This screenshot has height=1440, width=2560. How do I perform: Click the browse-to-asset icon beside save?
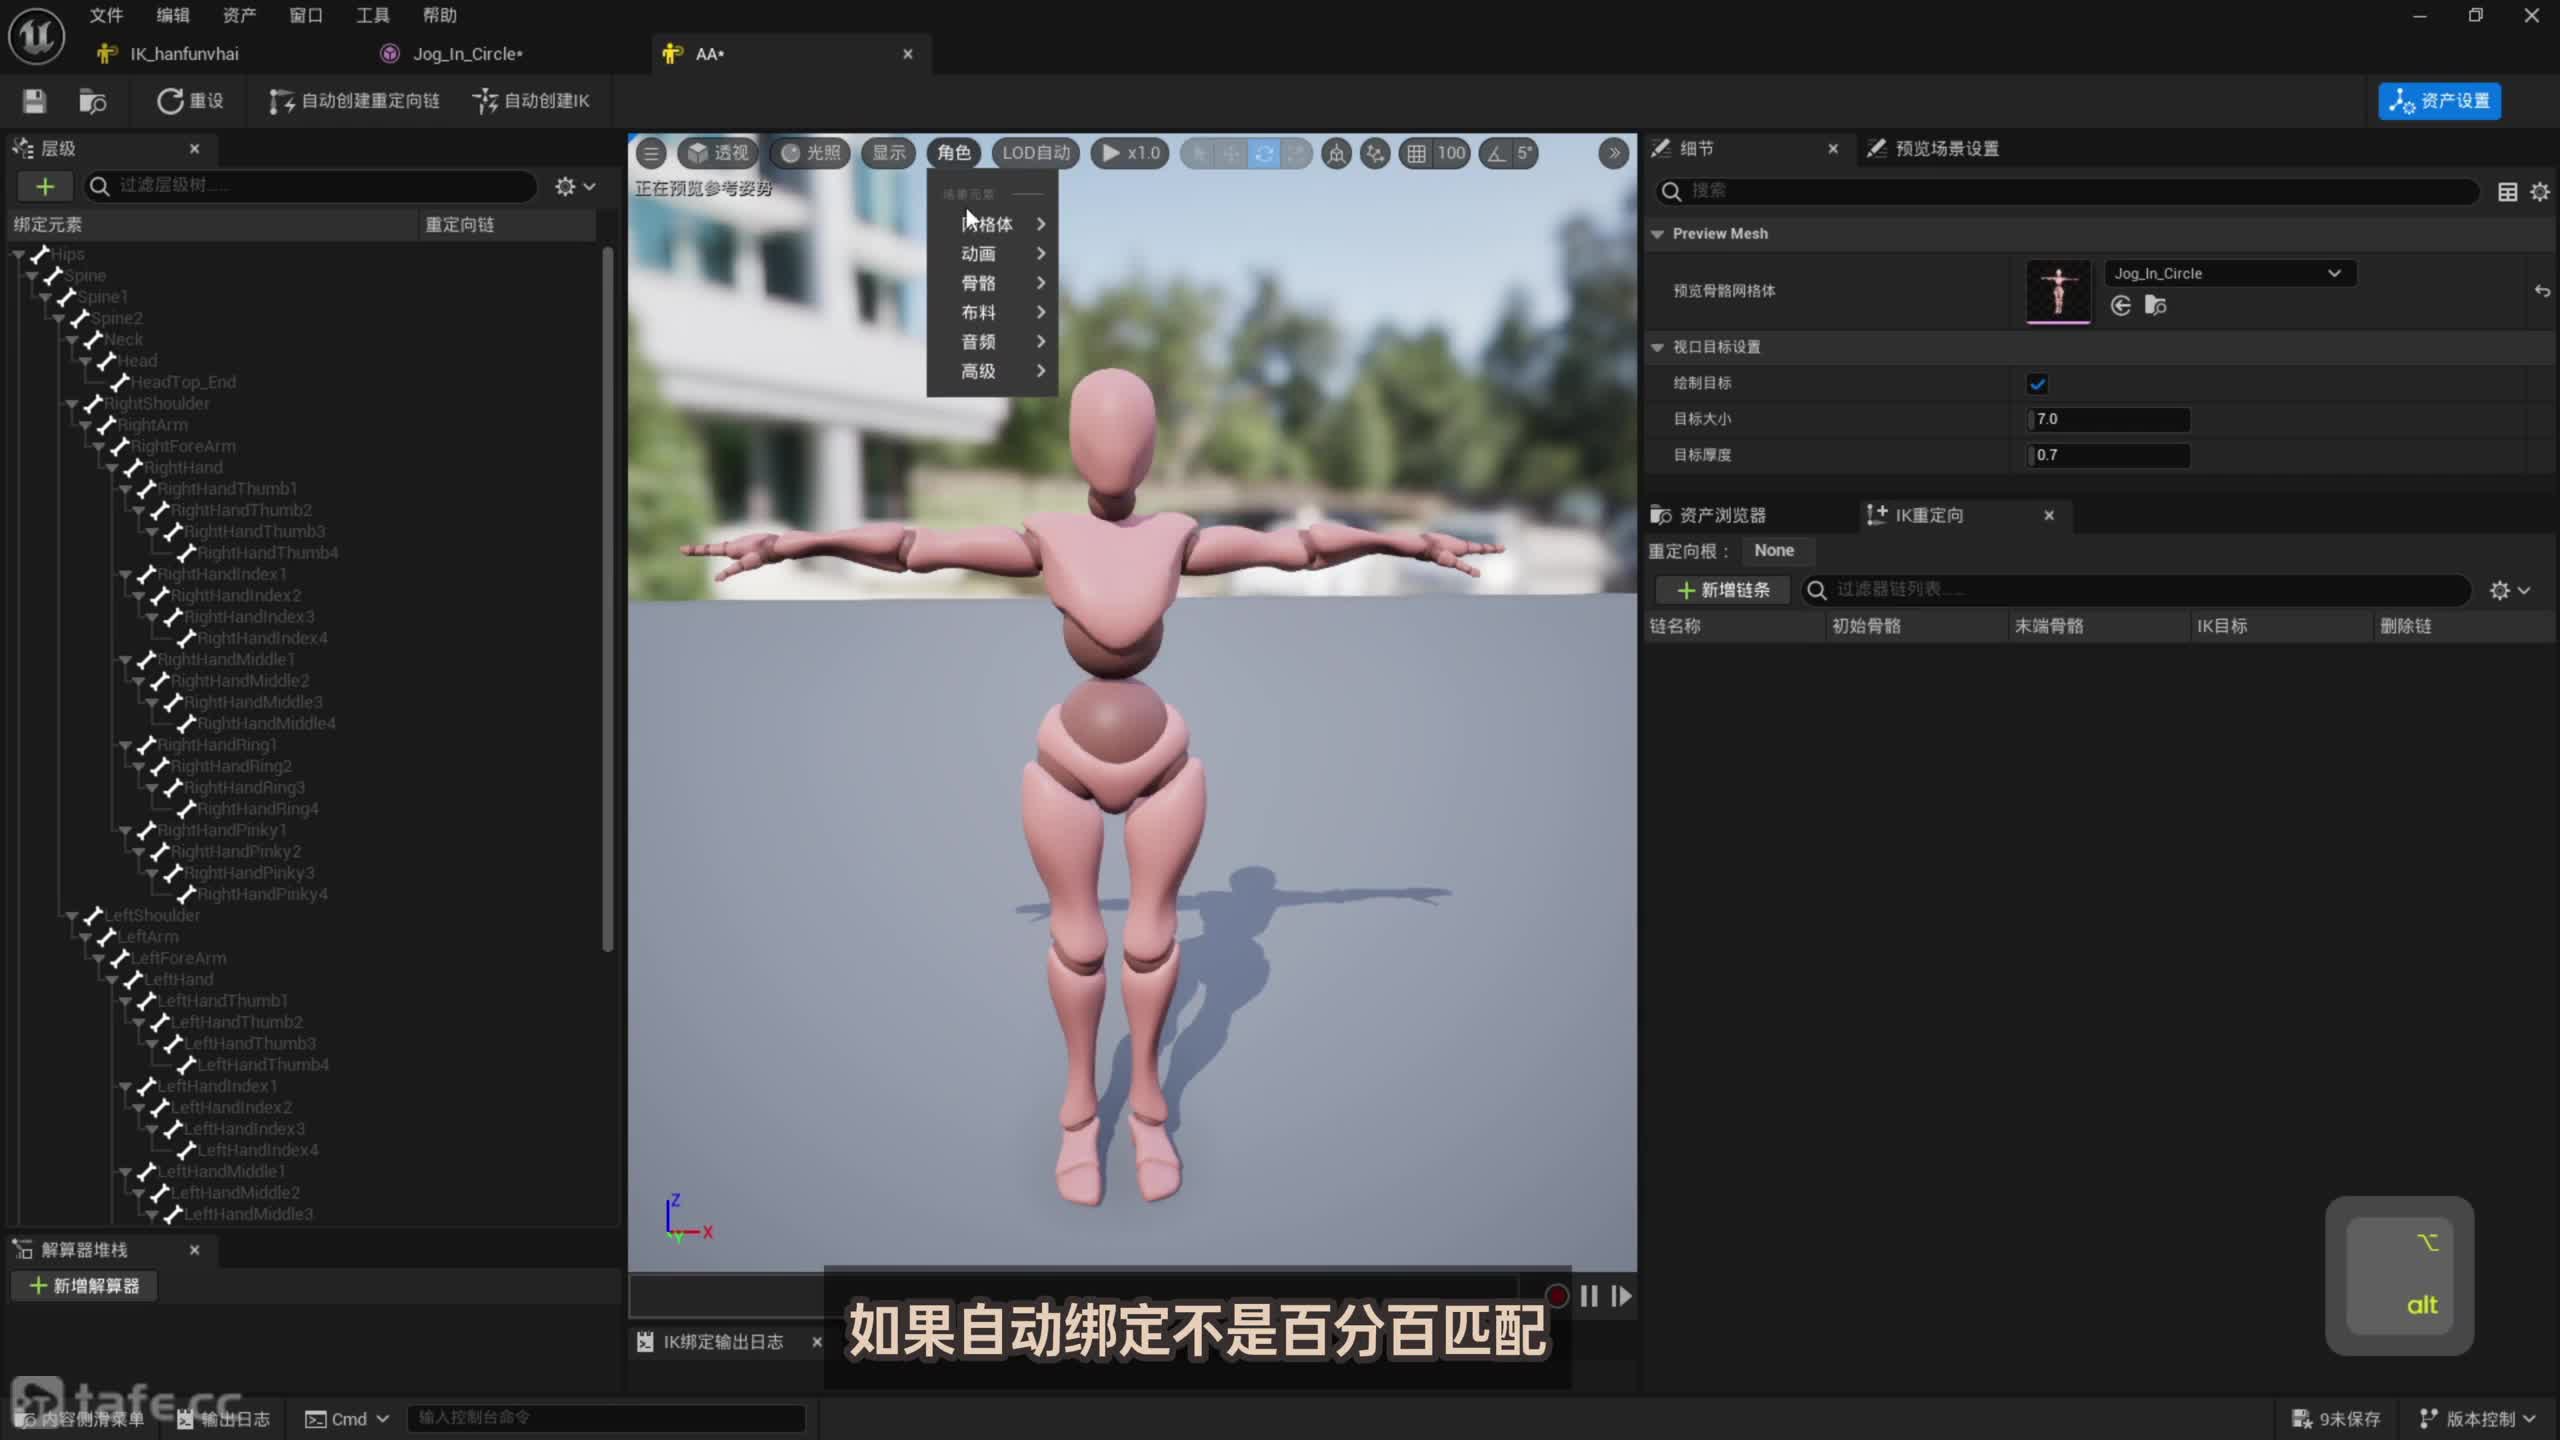coord(92,101)
